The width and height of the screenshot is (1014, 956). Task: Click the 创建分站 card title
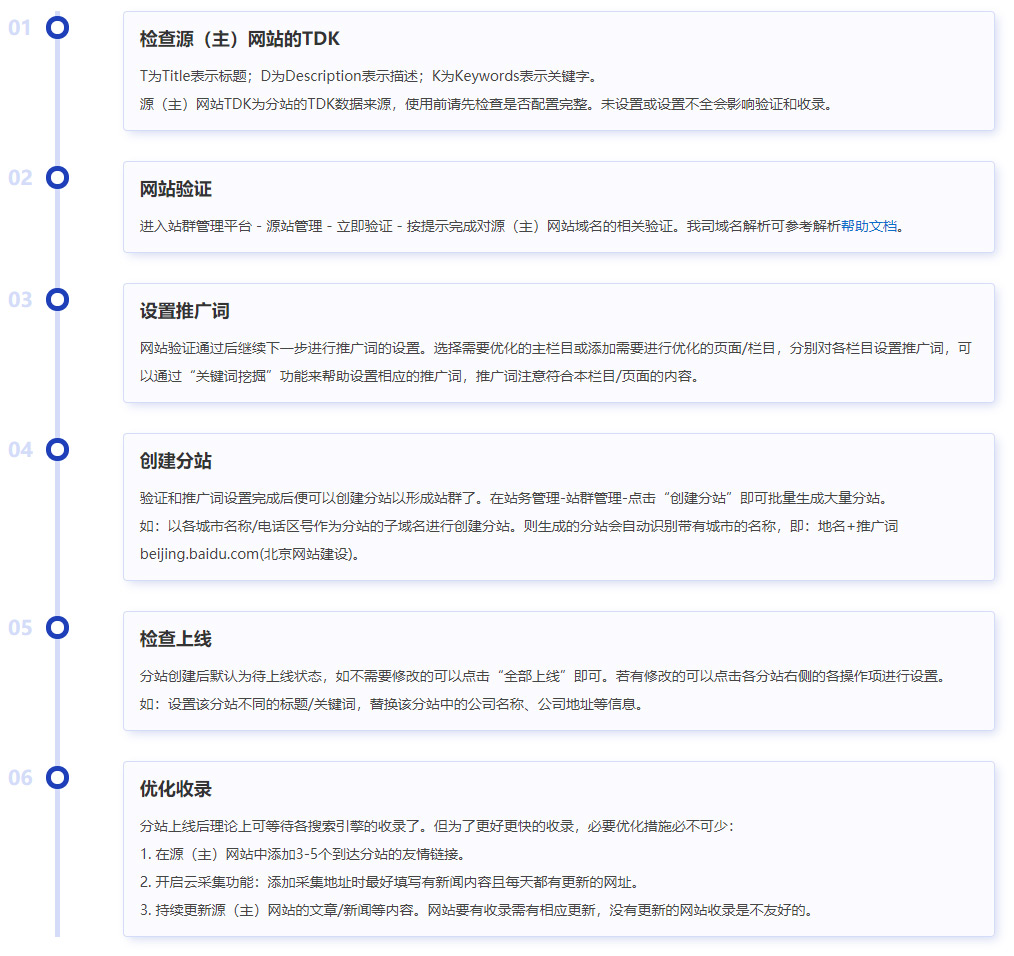176,461
